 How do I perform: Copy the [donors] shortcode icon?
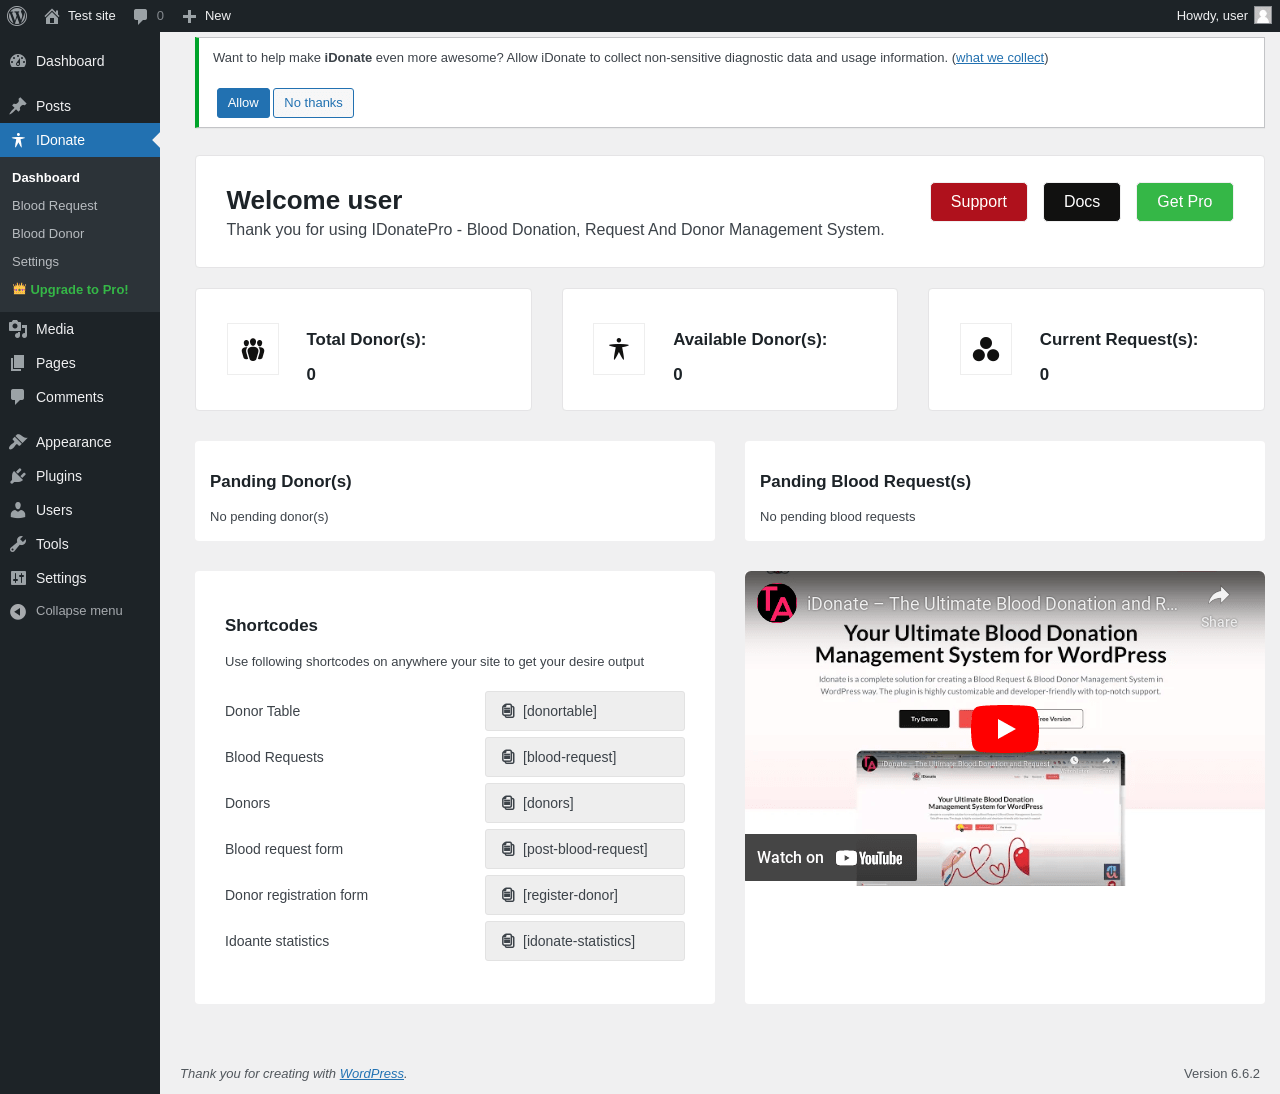tap(508, 803)
